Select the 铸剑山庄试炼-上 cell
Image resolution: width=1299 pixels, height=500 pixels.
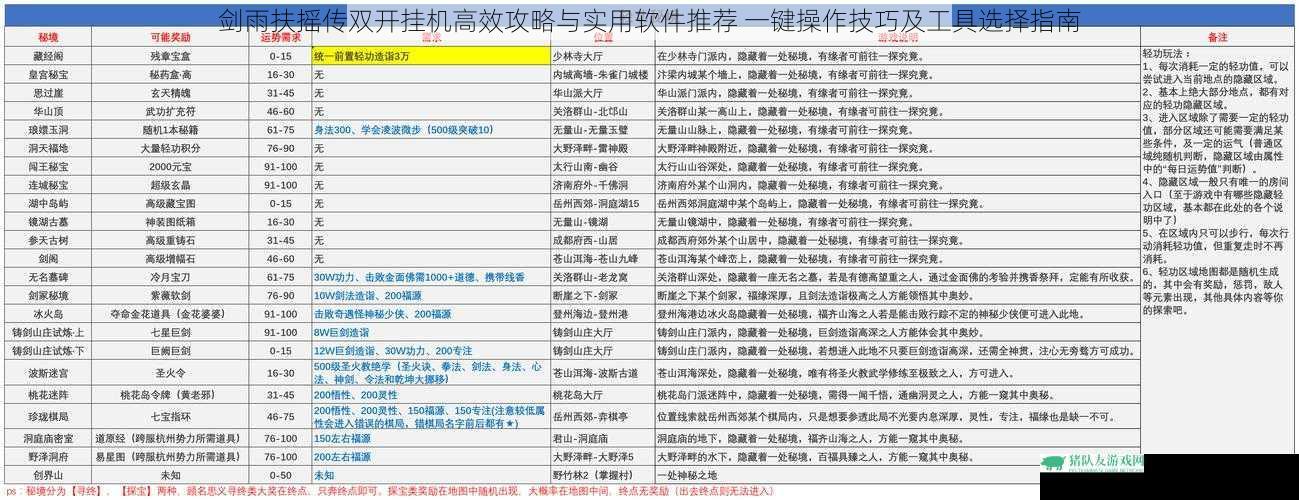click(48, 332)
